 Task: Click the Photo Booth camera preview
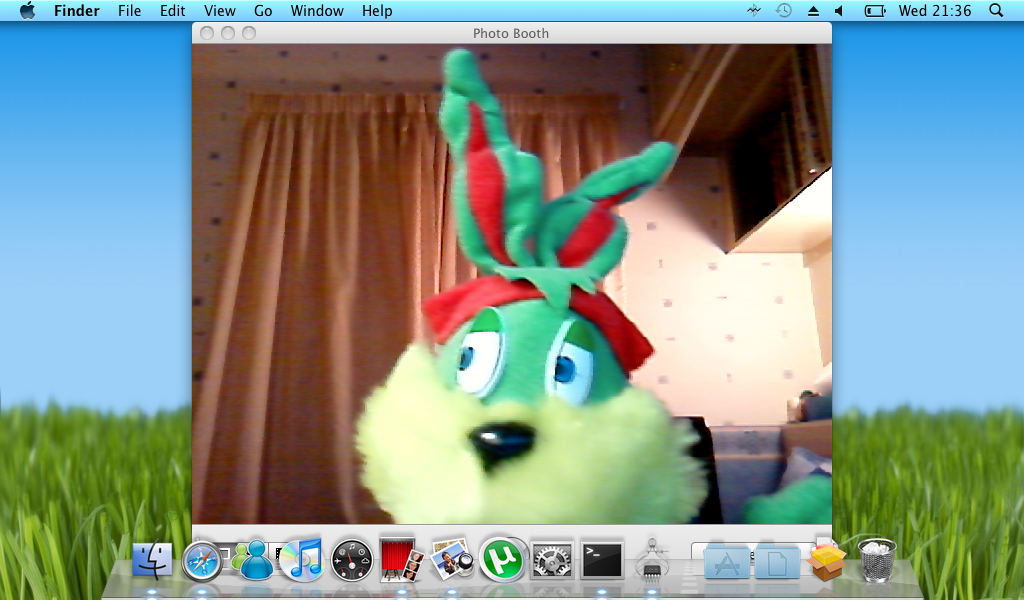[512, 283]
